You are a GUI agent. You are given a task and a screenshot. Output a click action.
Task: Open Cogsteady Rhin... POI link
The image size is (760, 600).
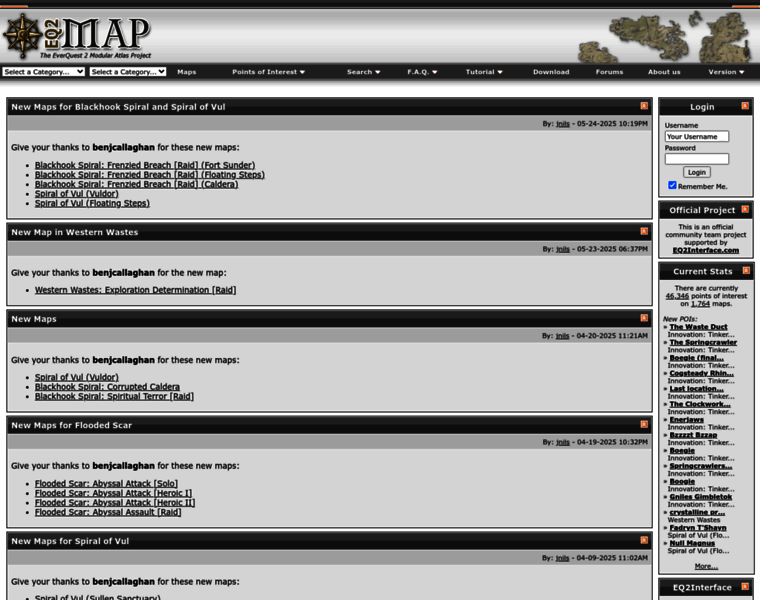pyautogui.click(x=701, y=374)
